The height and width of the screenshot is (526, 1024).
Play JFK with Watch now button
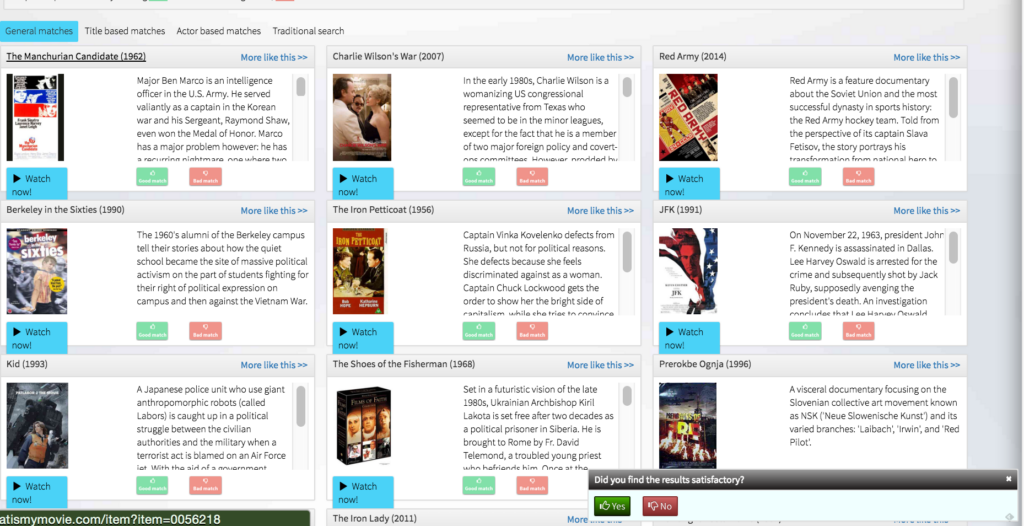coord(686,337)
